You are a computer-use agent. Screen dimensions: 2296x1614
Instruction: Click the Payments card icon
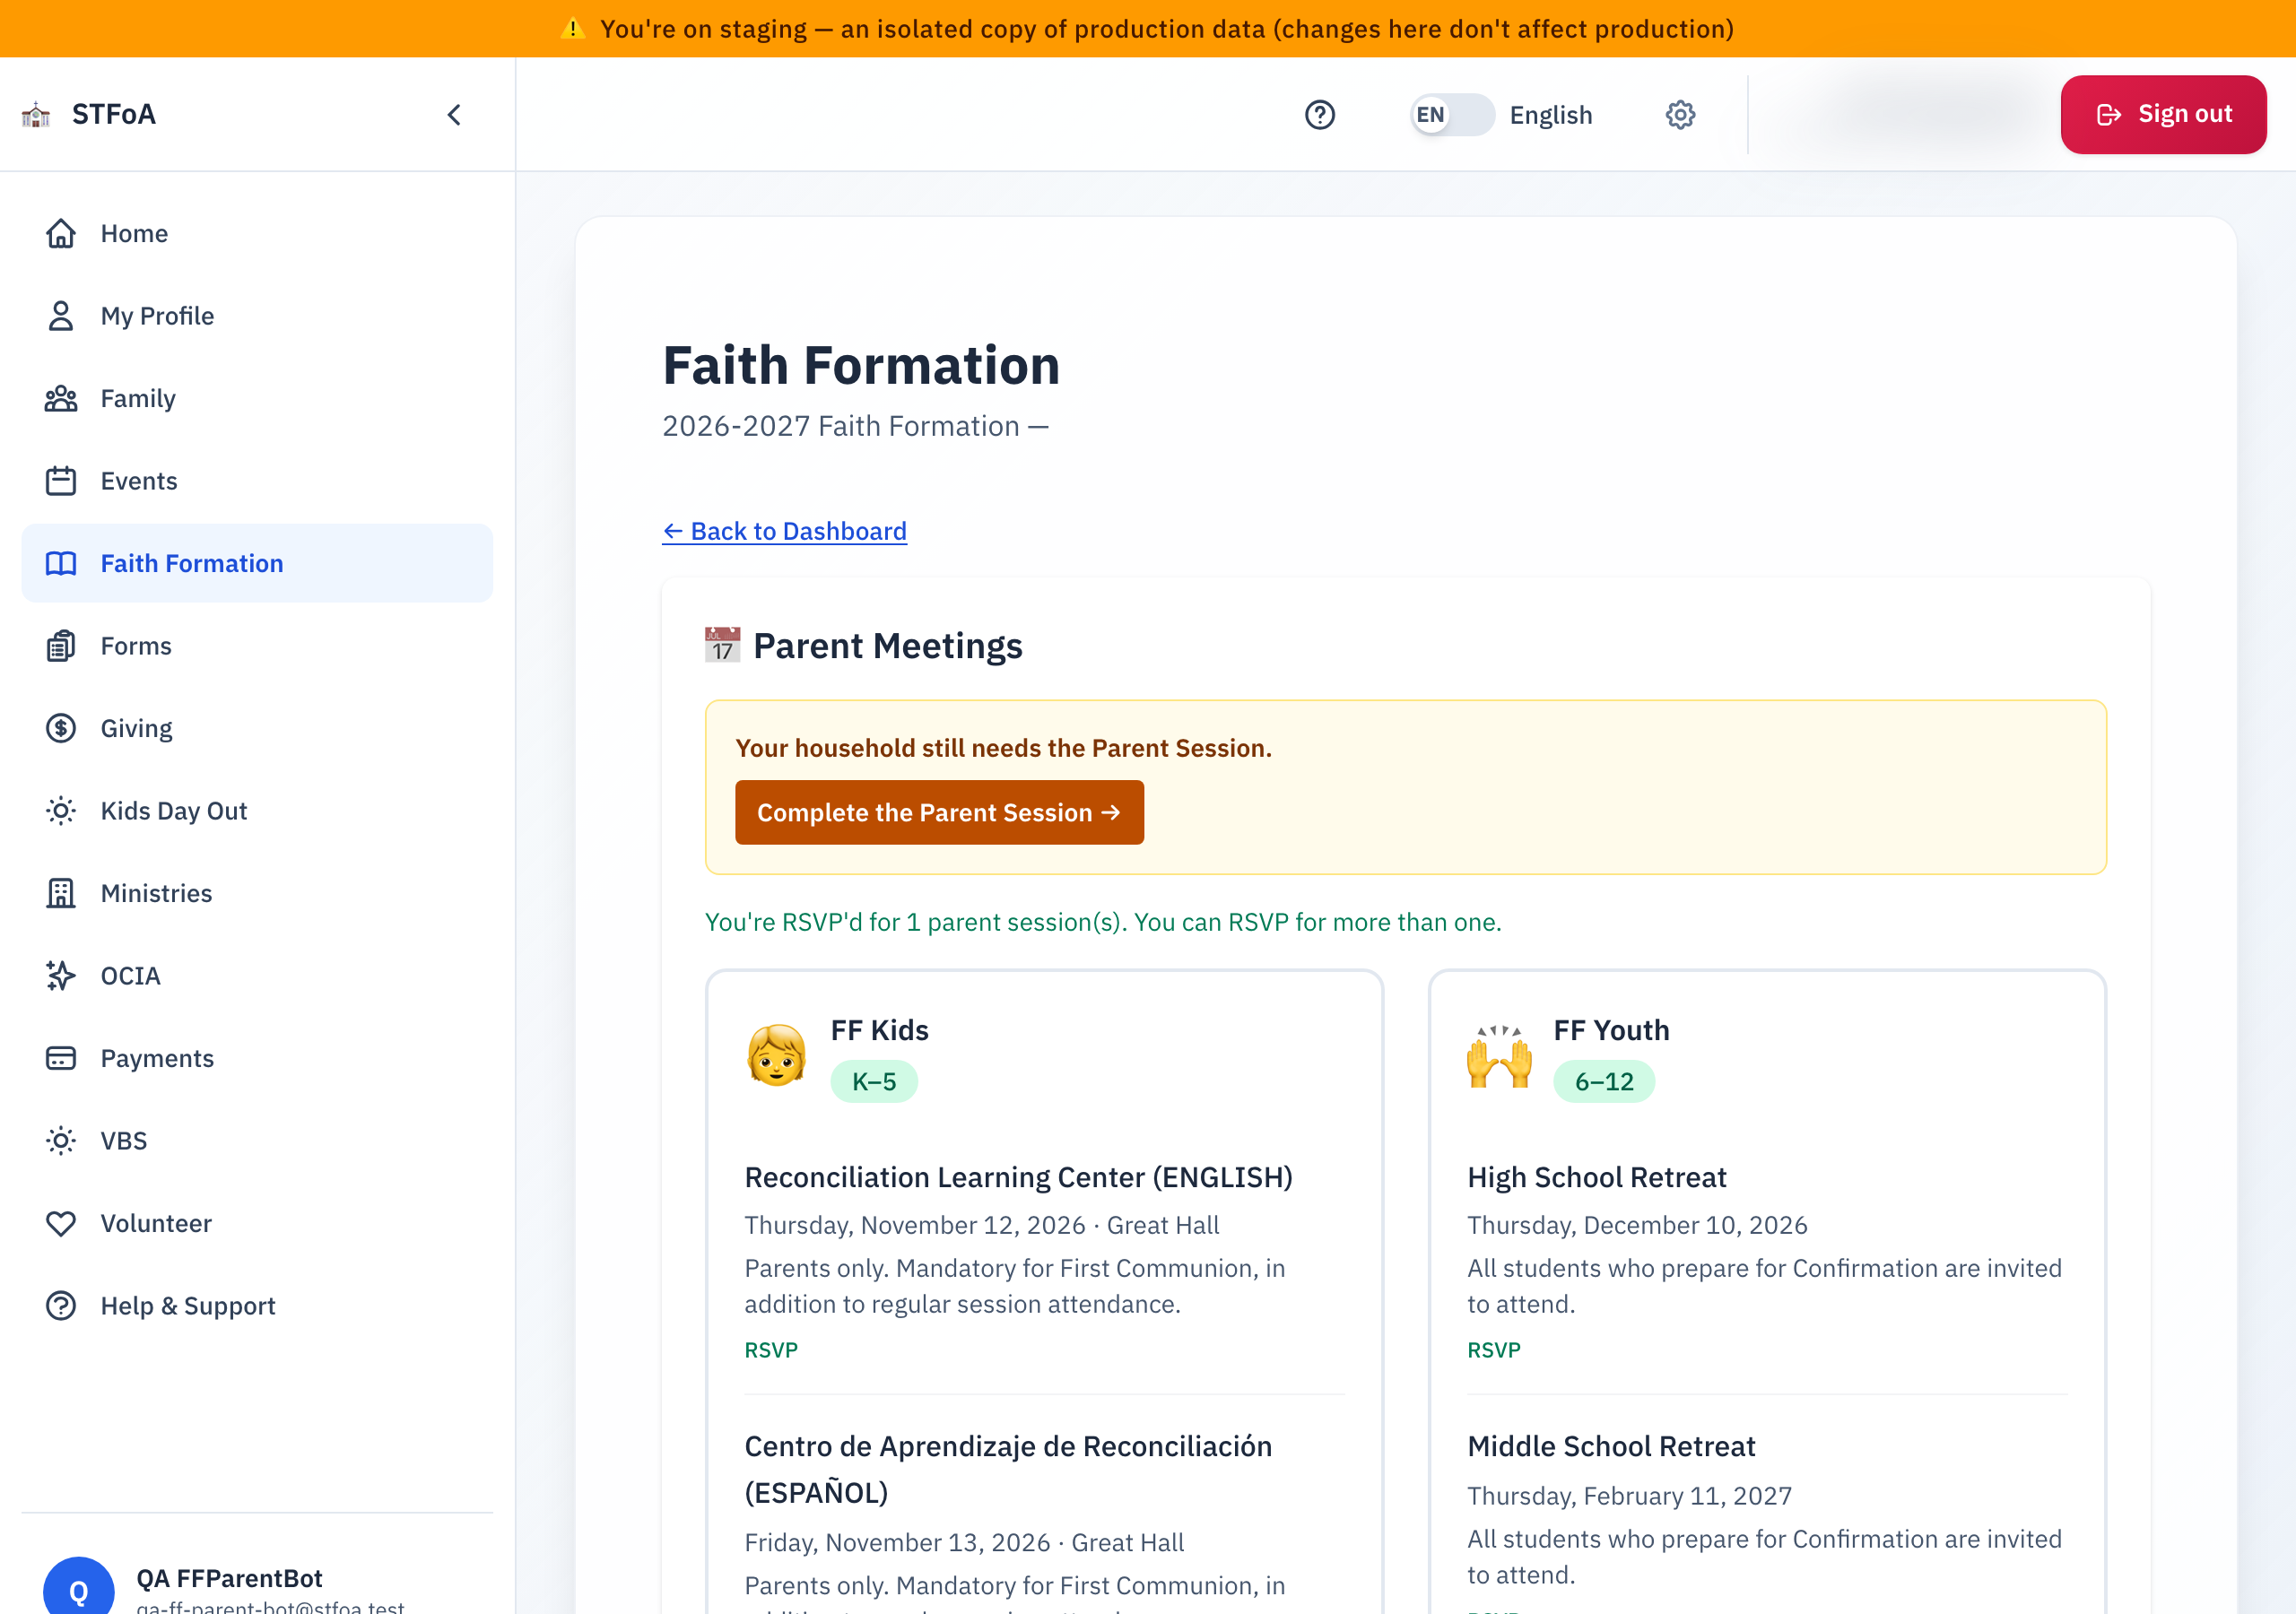pyautogui.click(x=61, y=1058)
